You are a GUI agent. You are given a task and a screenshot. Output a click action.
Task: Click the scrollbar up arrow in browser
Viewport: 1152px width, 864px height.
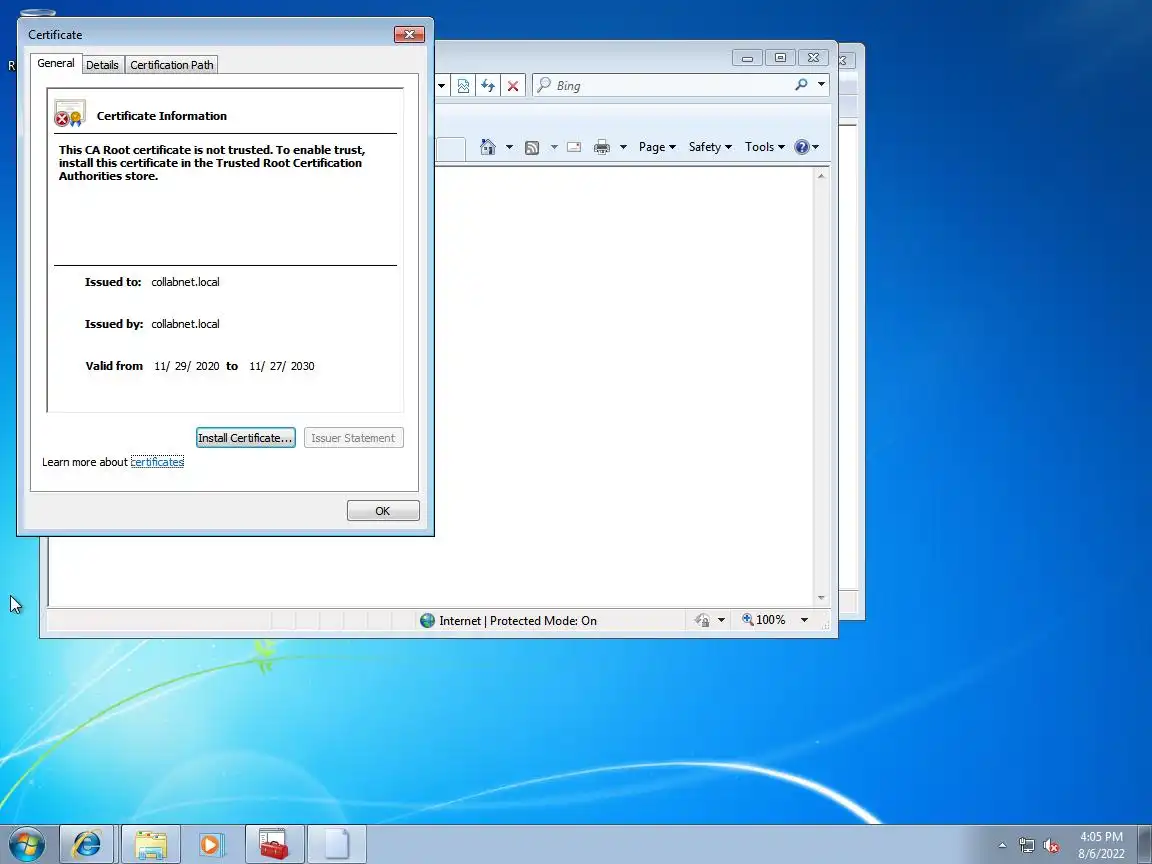point(821,176)
